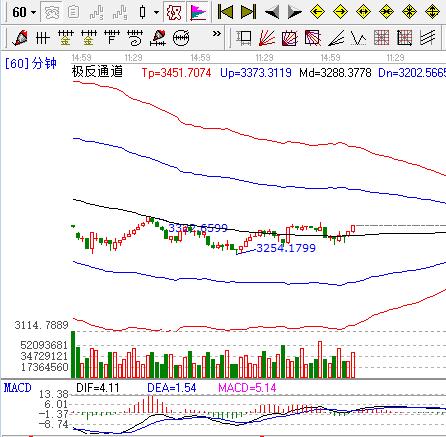Select the red fan lines tool

point(267,38)
